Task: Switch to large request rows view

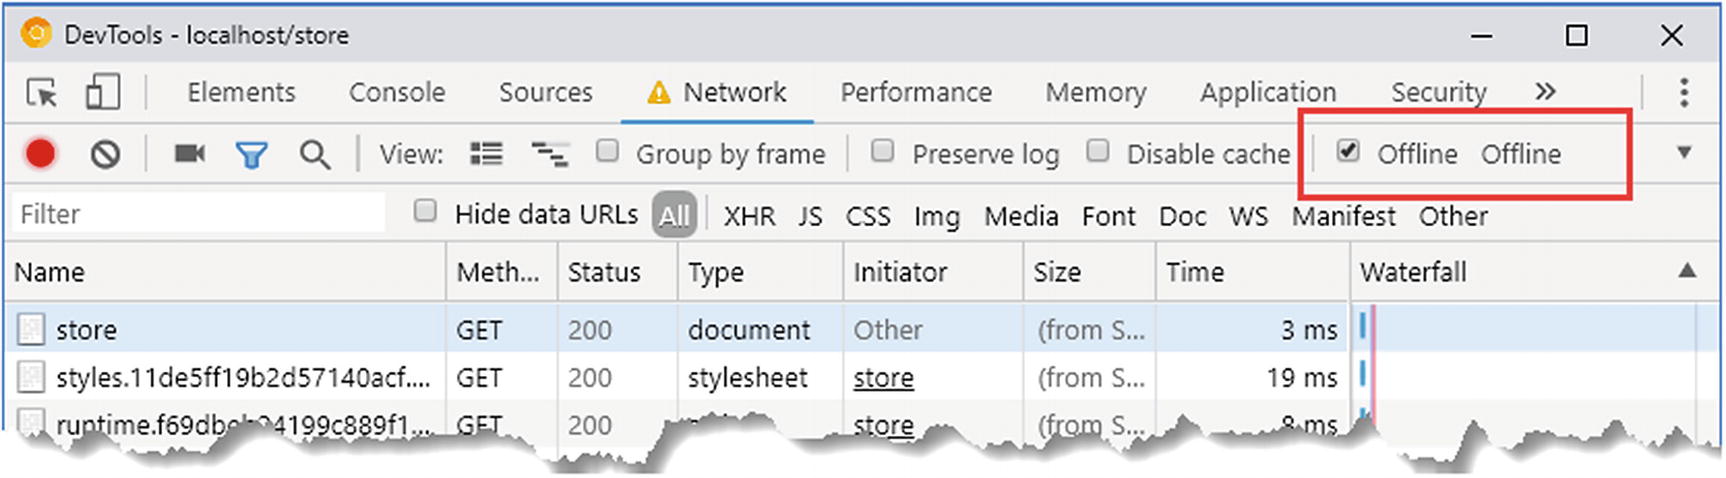Action: (487, 154)
